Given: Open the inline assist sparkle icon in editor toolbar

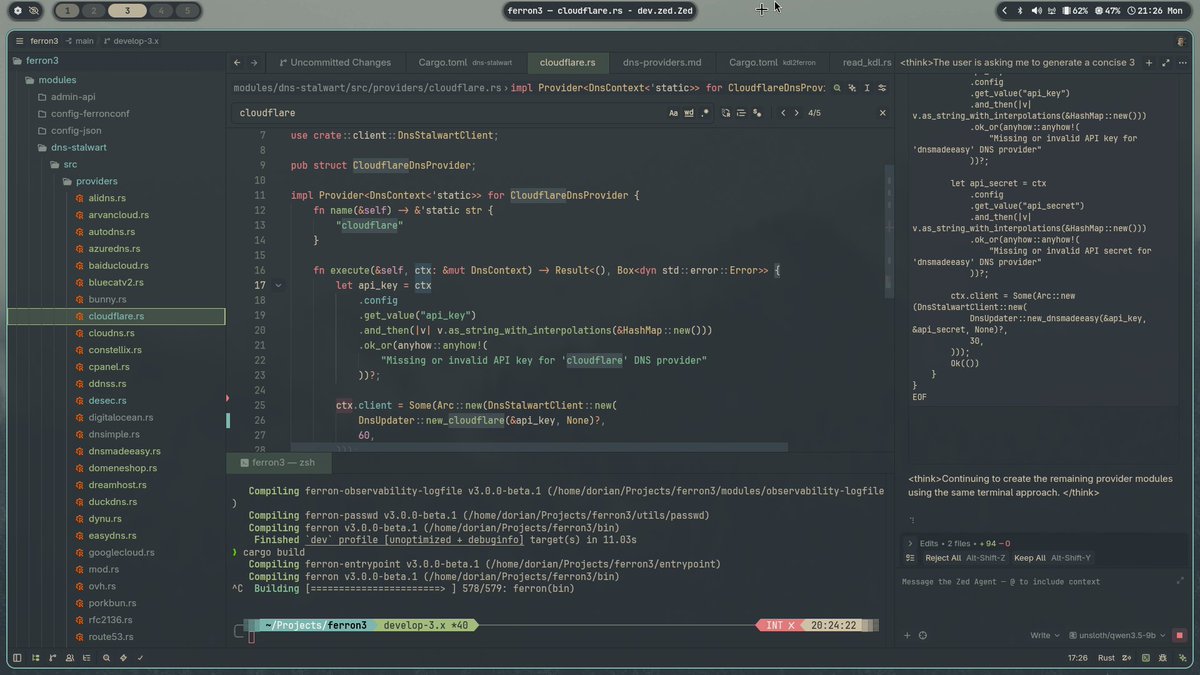Looking at the screenshot, I should point(852,88).
